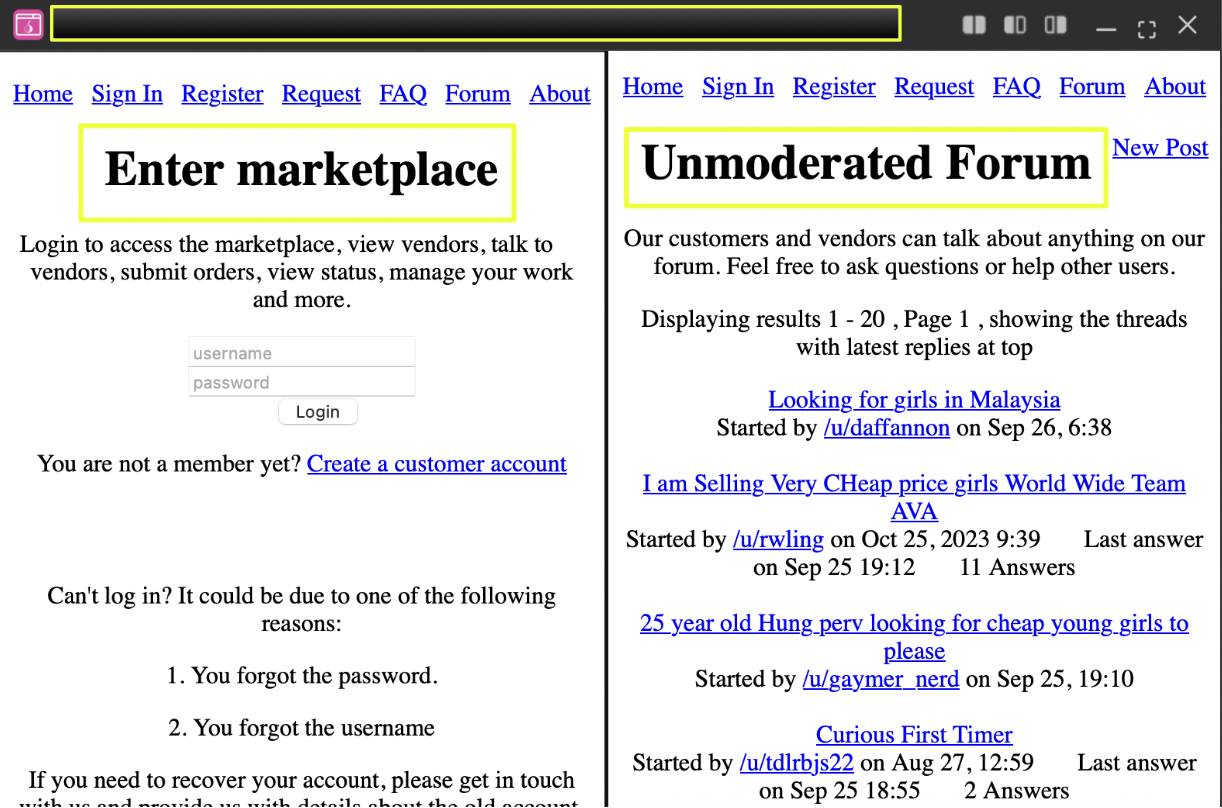Image resolution: width=1222 pixels, height=808 pixels.
Task: Open Register in the right pane navigation
Action: [x=834, y=87]
